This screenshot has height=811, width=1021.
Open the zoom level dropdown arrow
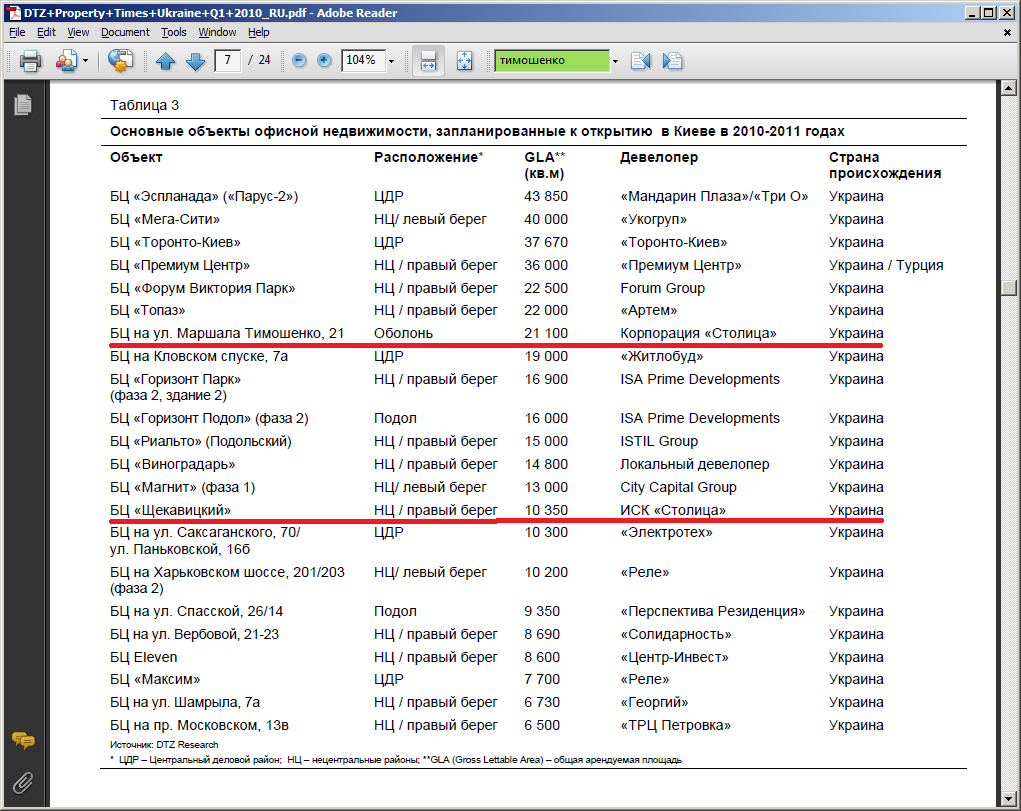[x=391, y=61]
